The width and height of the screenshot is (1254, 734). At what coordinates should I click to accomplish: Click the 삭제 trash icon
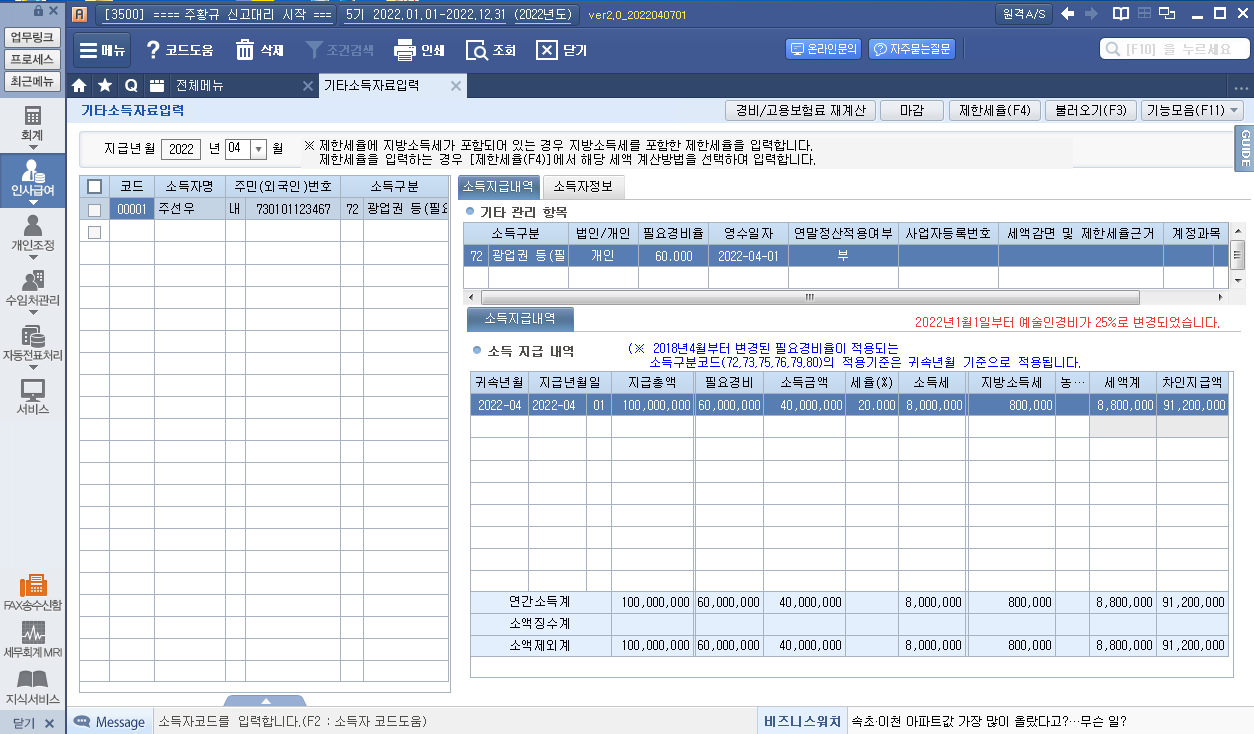pos(245,50)
